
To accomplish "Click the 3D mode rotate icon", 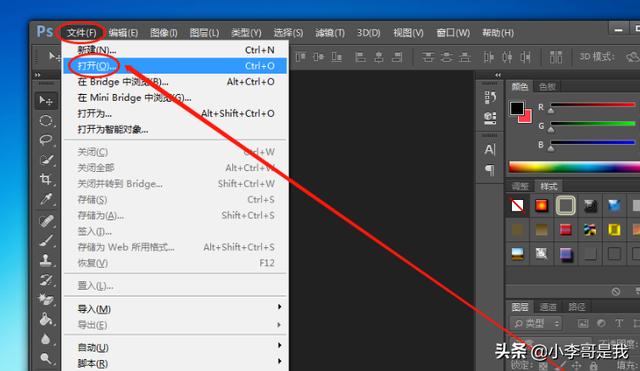I will 633,57.
